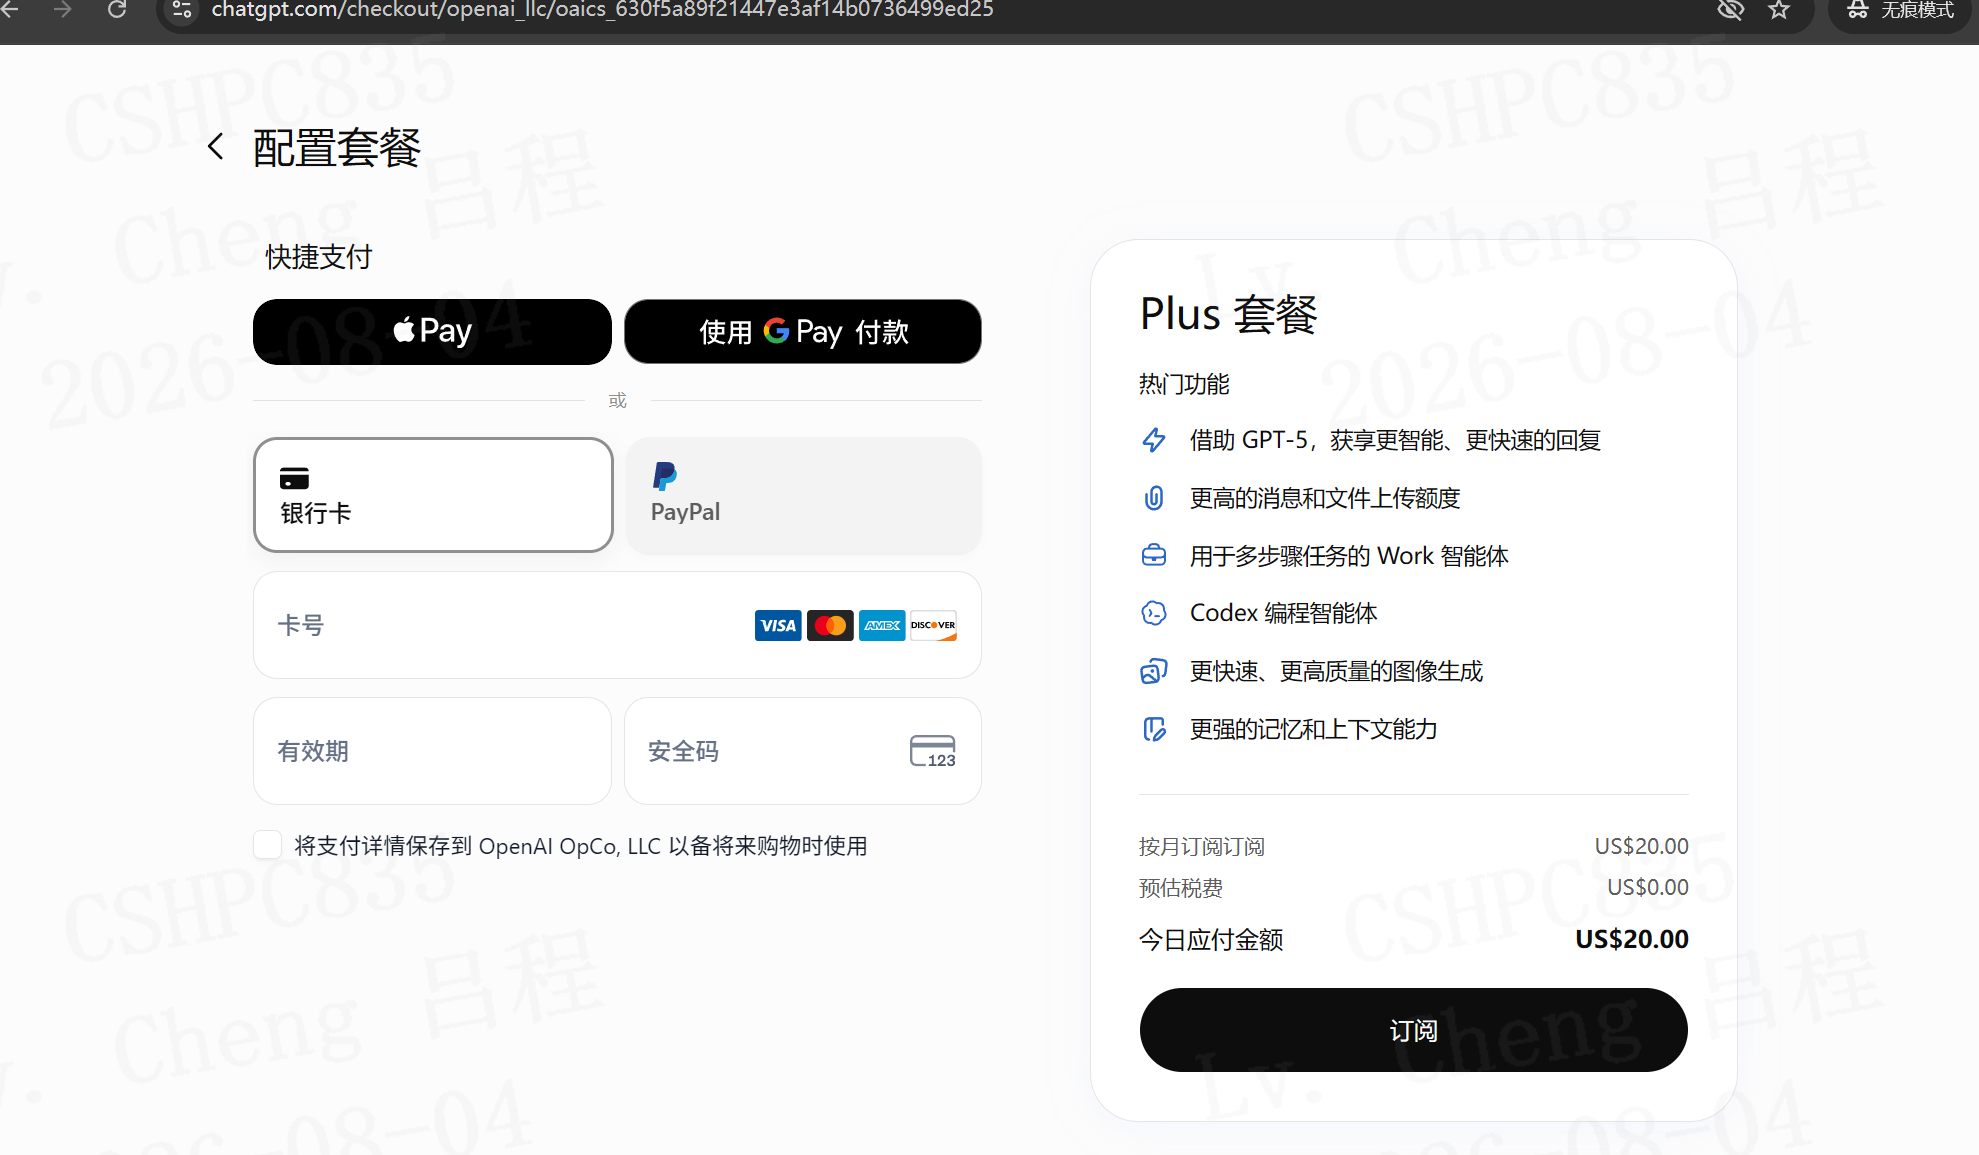Click the text 用于多步骤任务的 Work 智能体
Image resolution: width=1979 pixels, height=1155 pixels.
coord(1349,556)
